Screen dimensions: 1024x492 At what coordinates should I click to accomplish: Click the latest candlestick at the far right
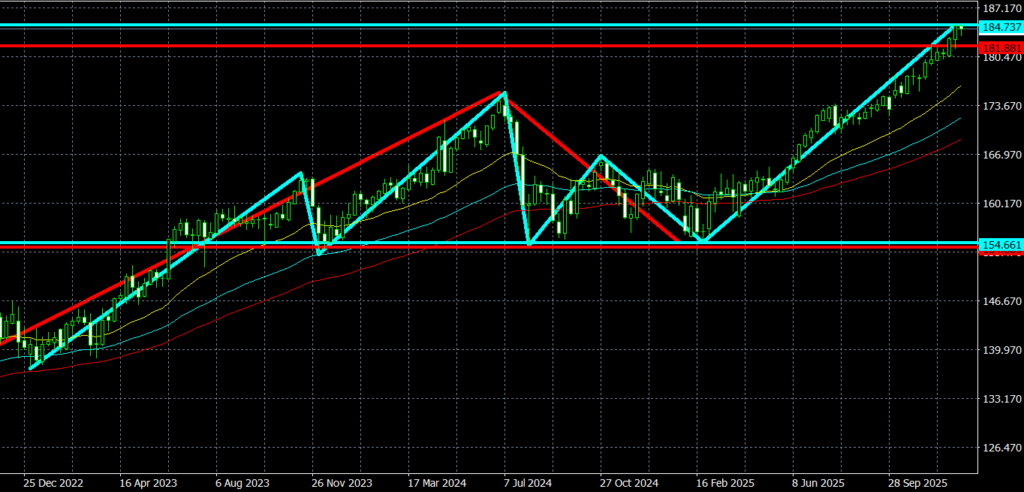coord(960,30)
